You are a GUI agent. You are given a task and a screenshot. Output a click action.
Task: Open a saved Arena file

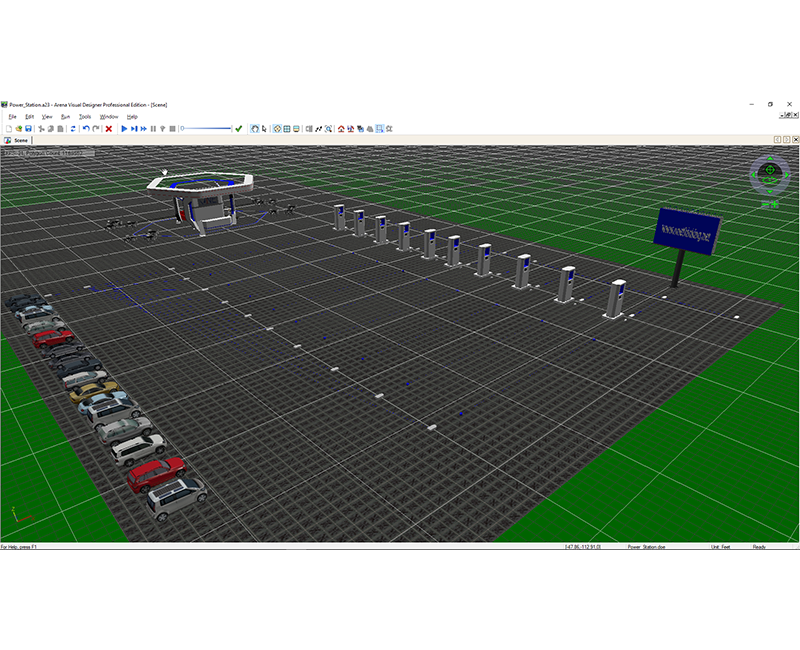tap(19, 128)
